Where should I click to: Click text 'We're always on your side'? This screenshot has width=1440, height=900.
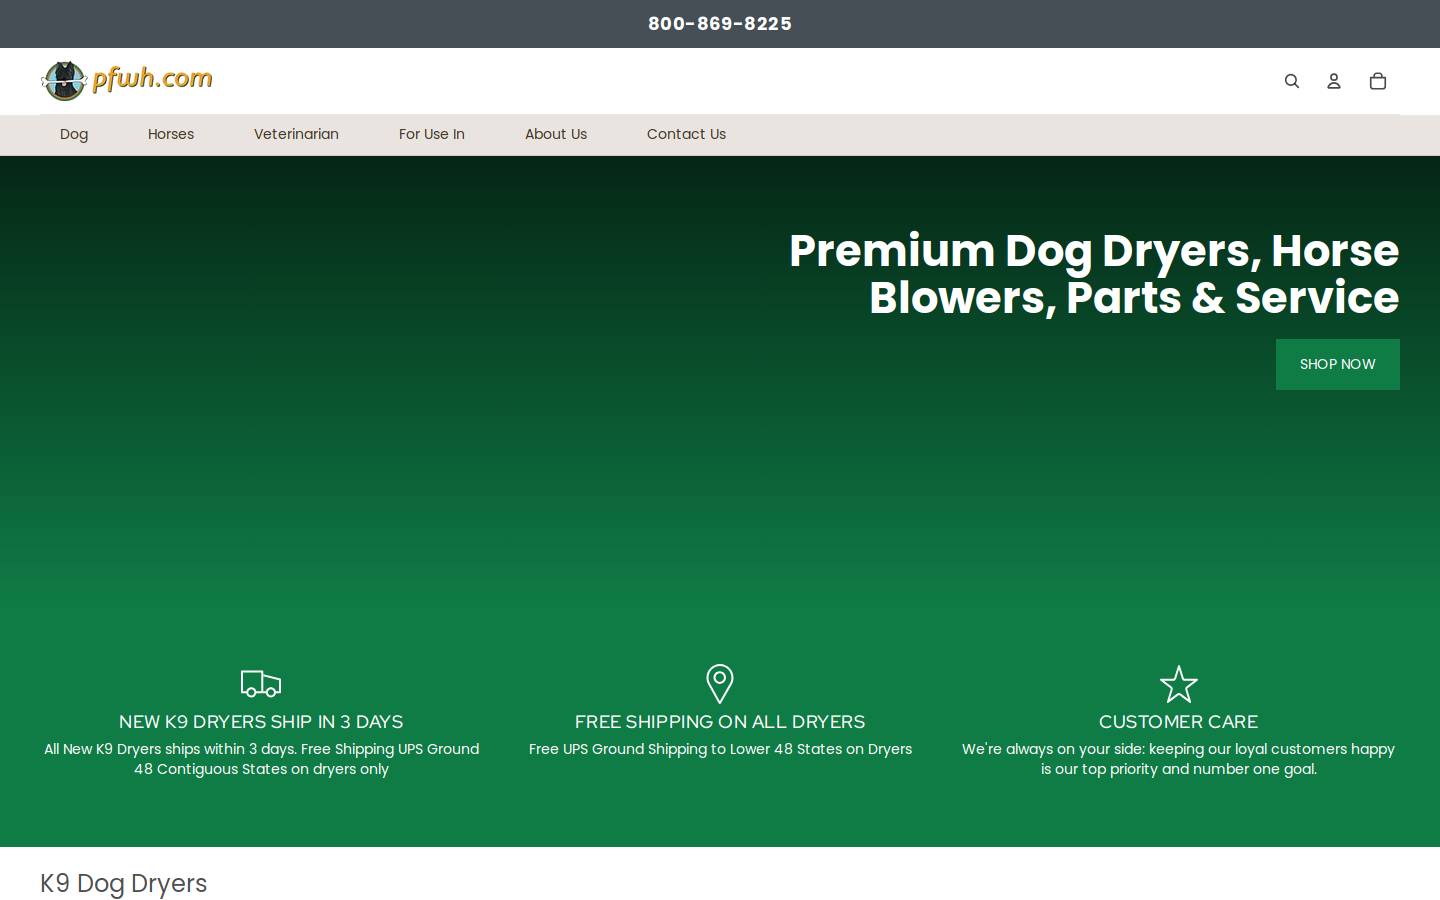click(1053, 749)
